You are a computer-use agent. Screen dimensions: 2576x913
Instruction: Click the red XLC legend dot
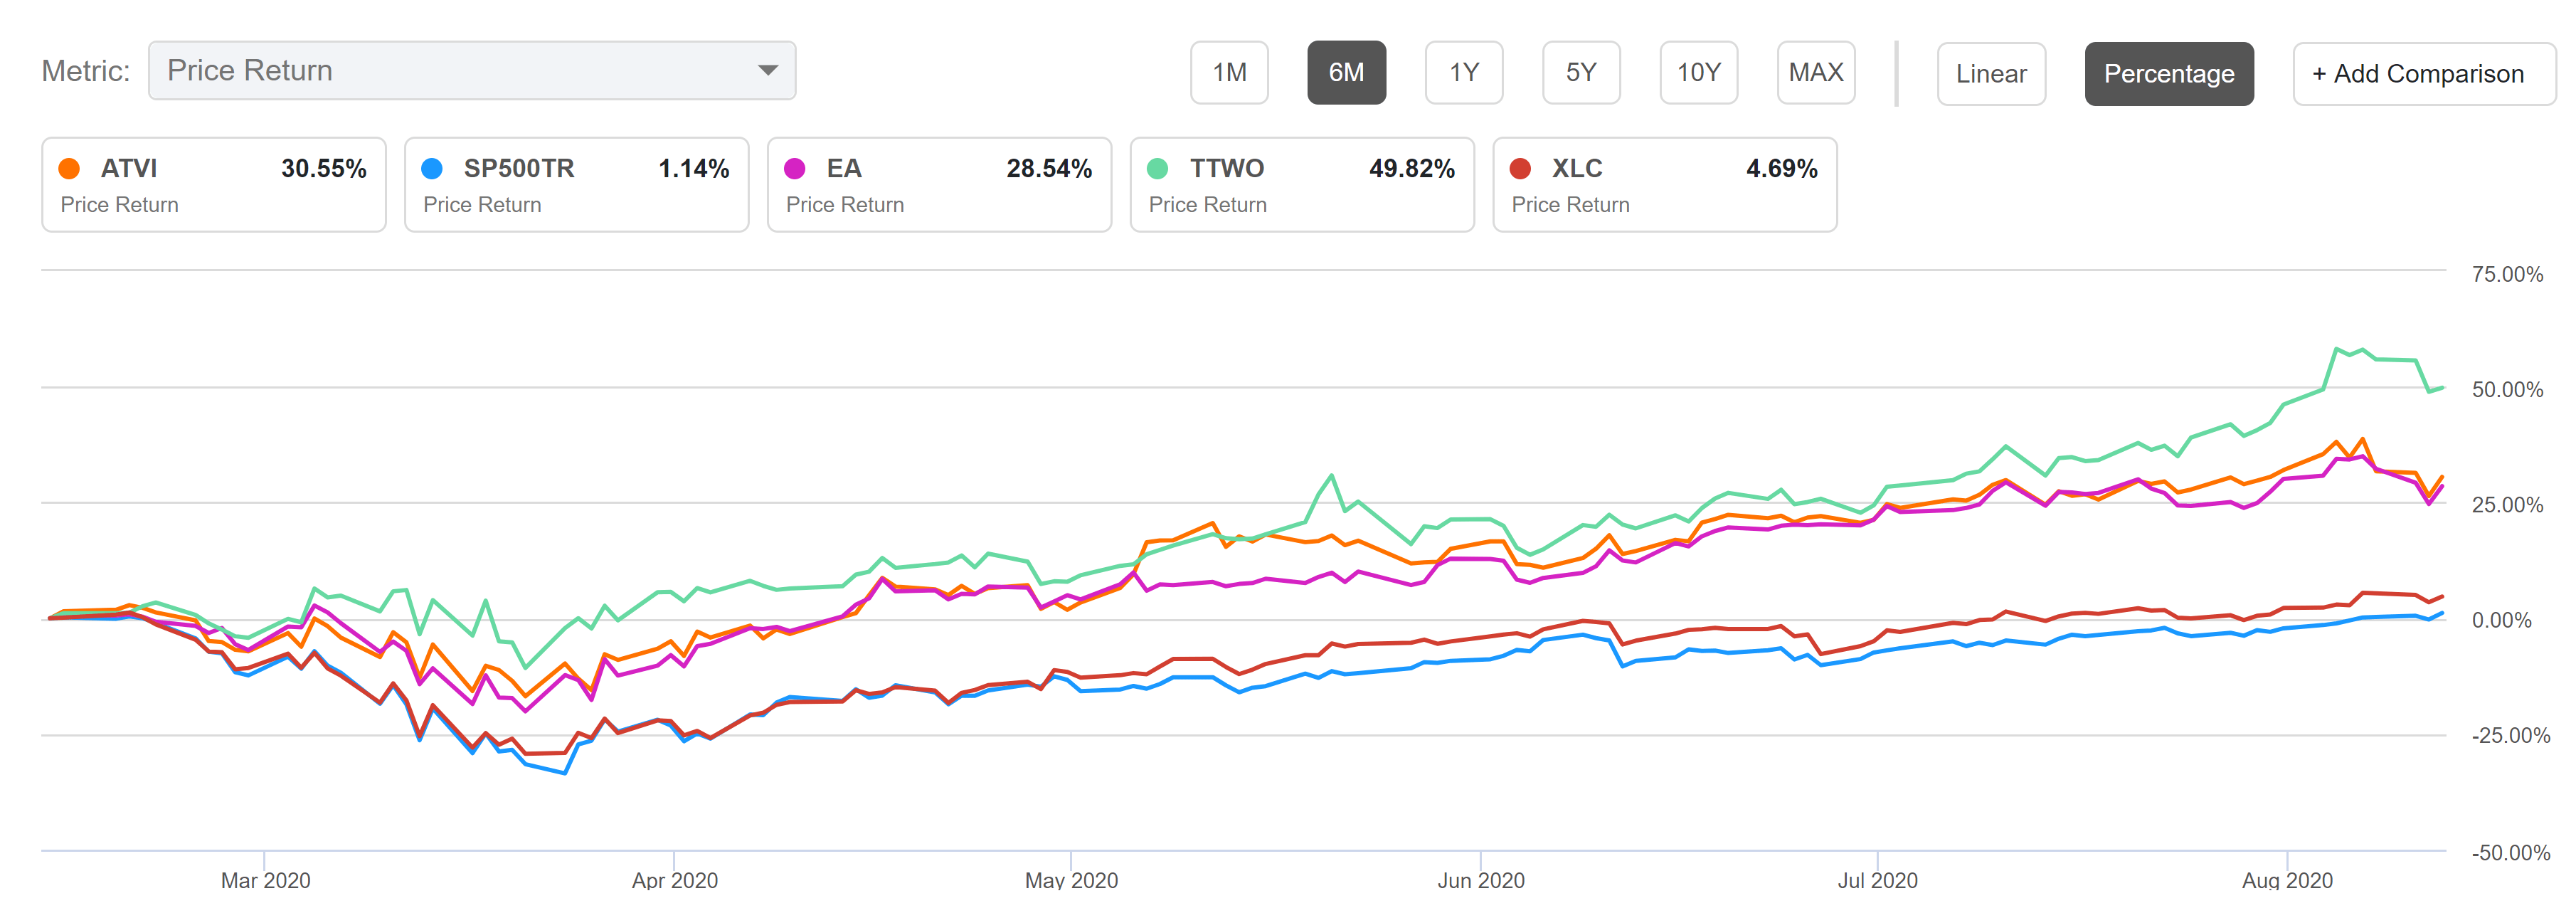click(1520, 168)
